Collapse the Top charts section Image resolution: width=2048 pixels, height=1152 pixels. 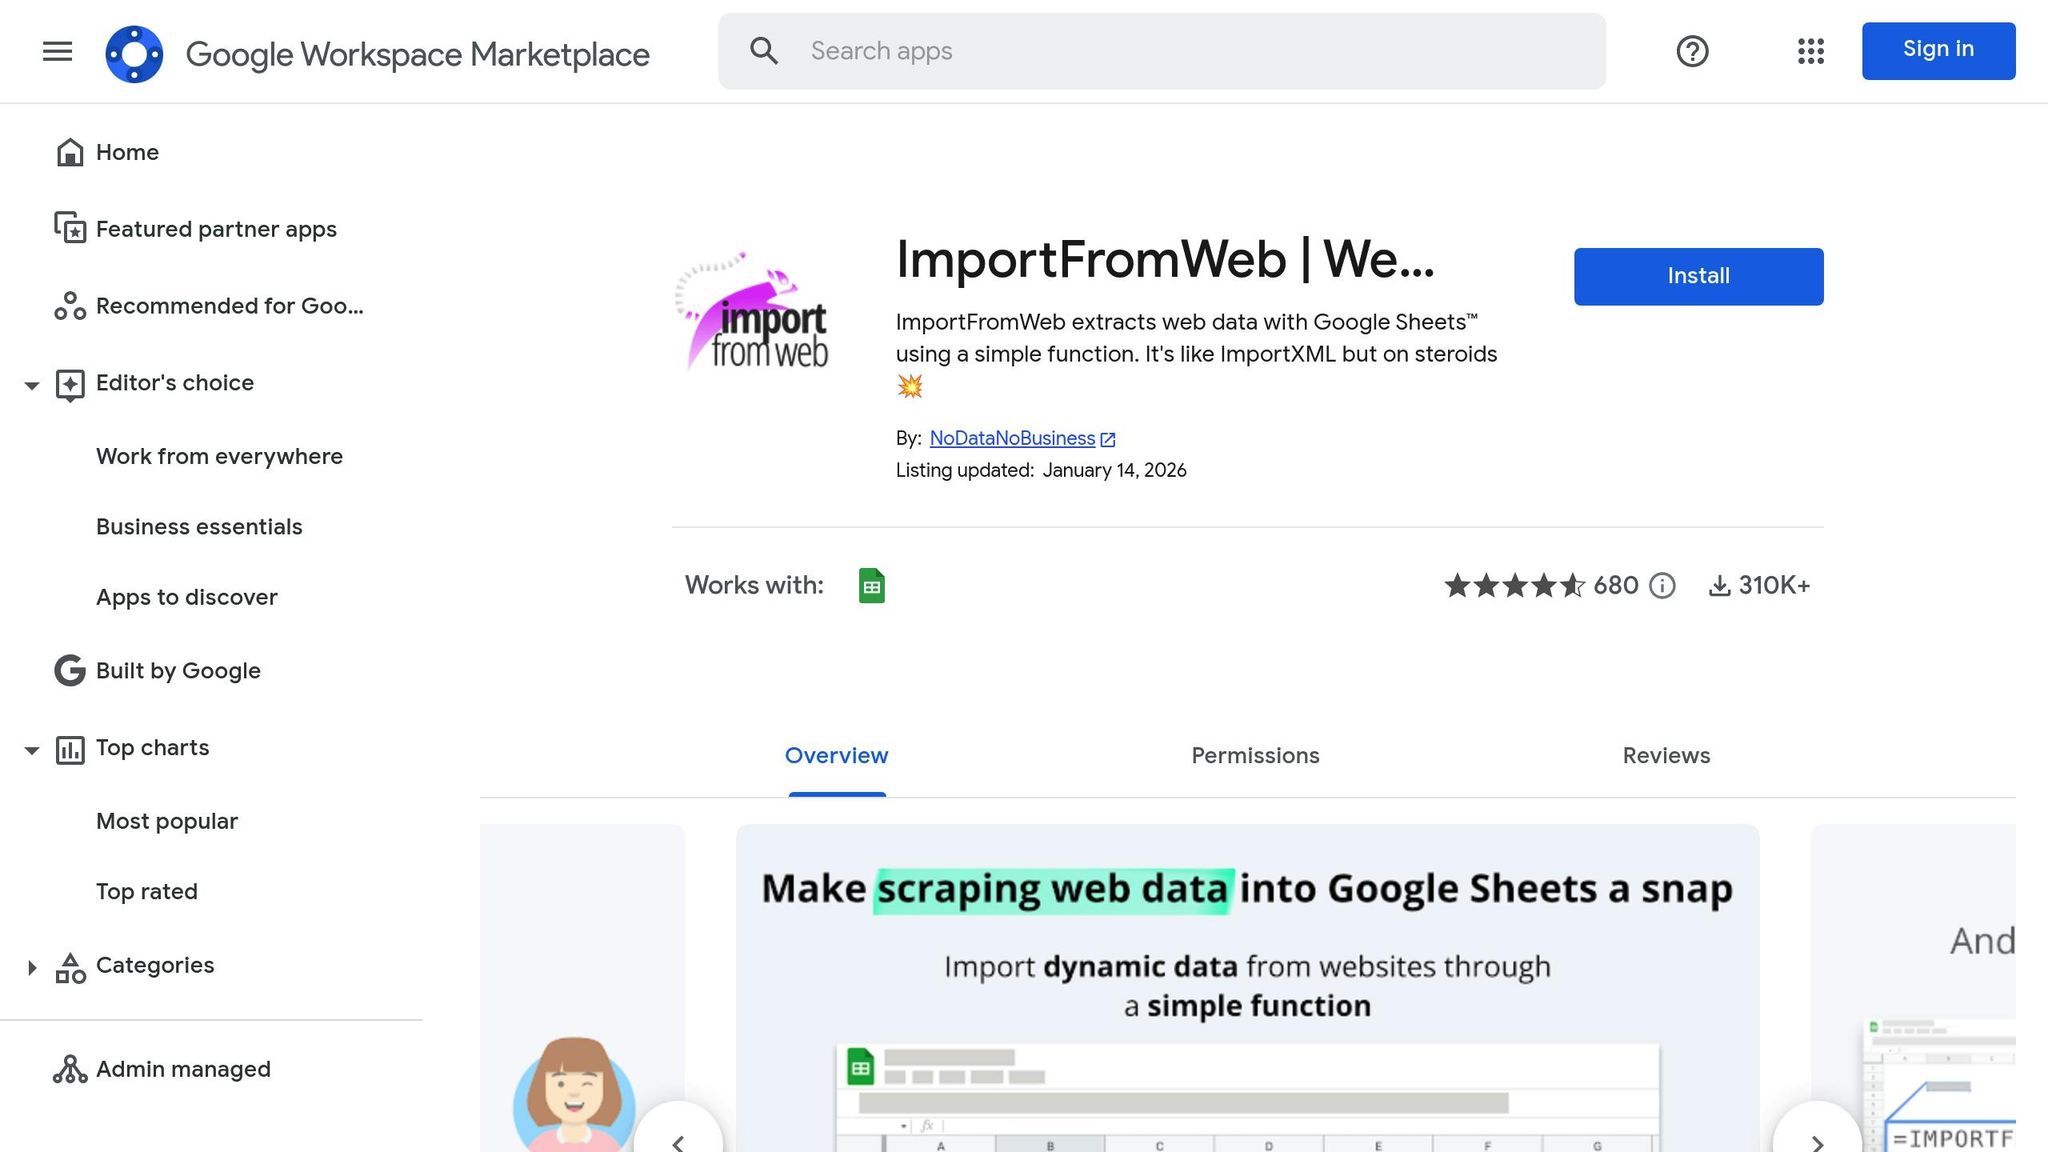(31, 750)
